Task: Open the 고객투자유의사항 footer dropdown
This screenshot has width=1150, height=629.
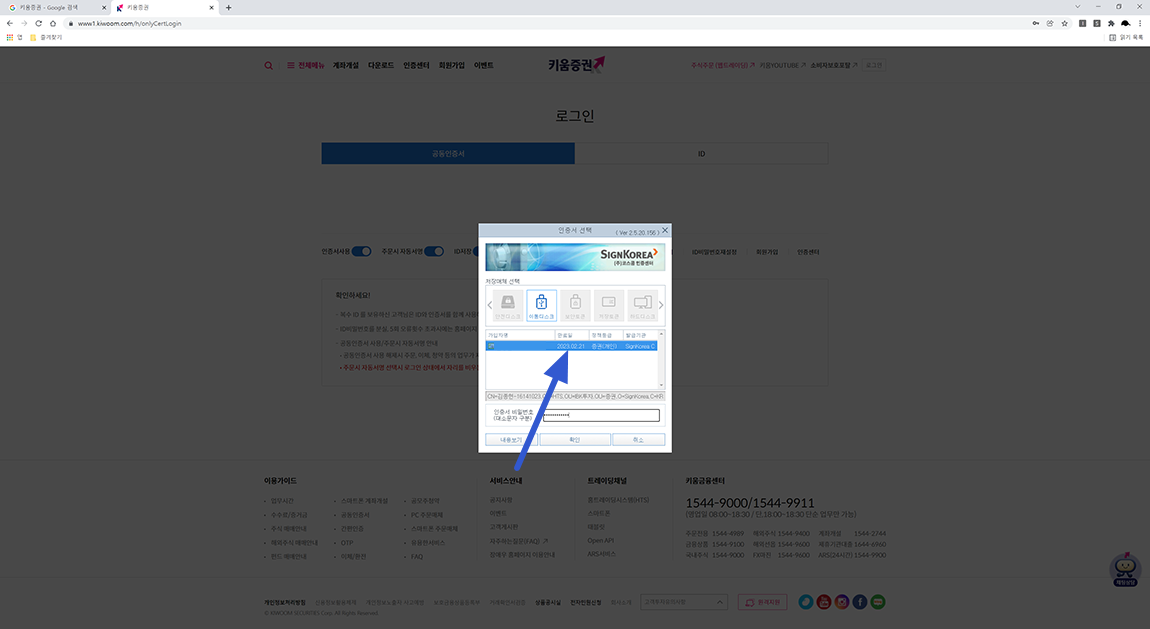Action: (684, 602)
